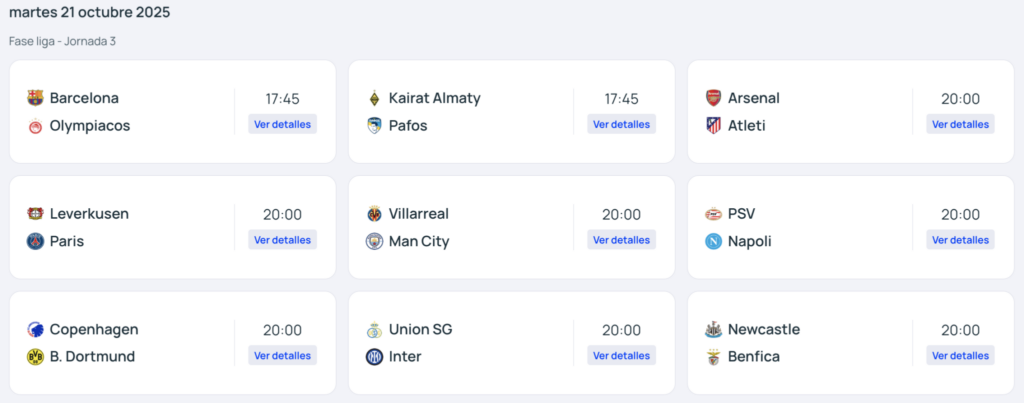The image size is (1024, 403).
Task: Select the Benfica team name
Action: pos(753,357)
